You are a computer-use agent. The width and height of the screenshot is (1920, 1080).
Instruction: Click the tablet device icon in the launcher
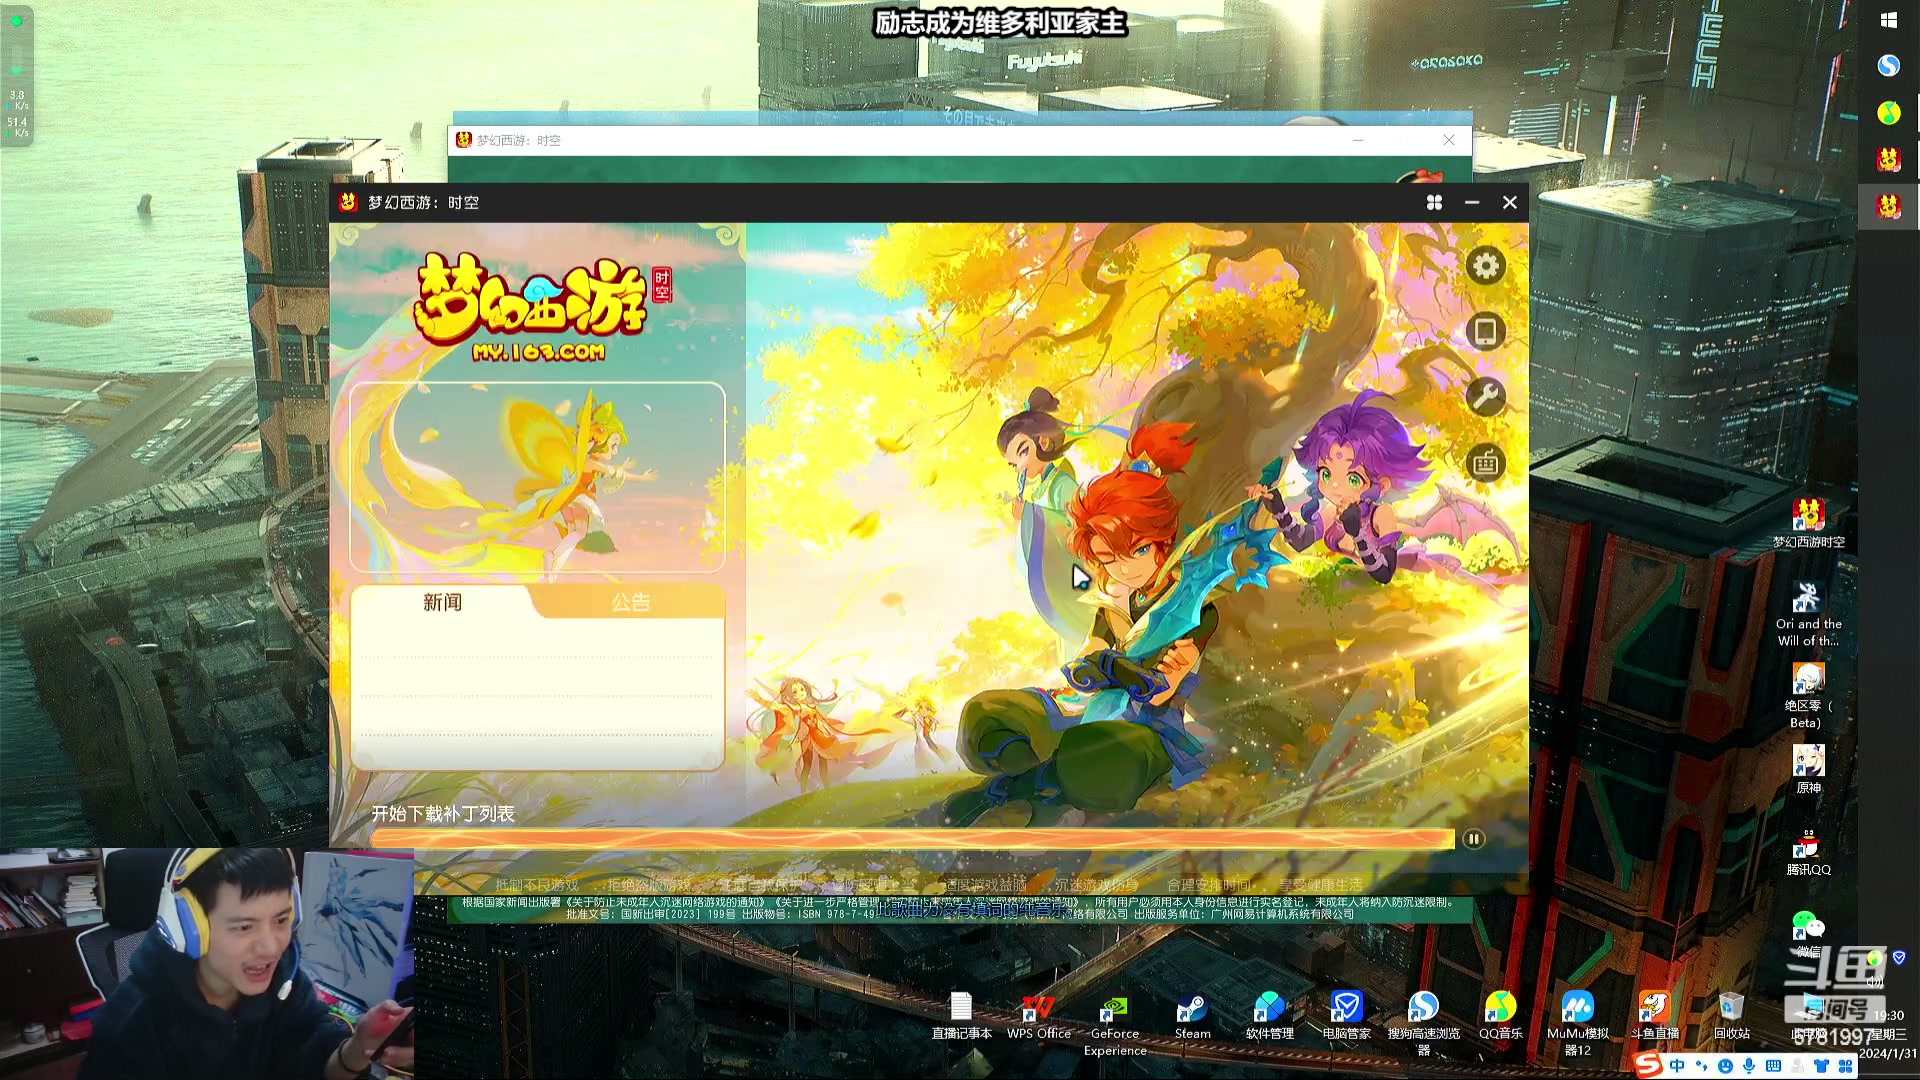(1486, 332)
